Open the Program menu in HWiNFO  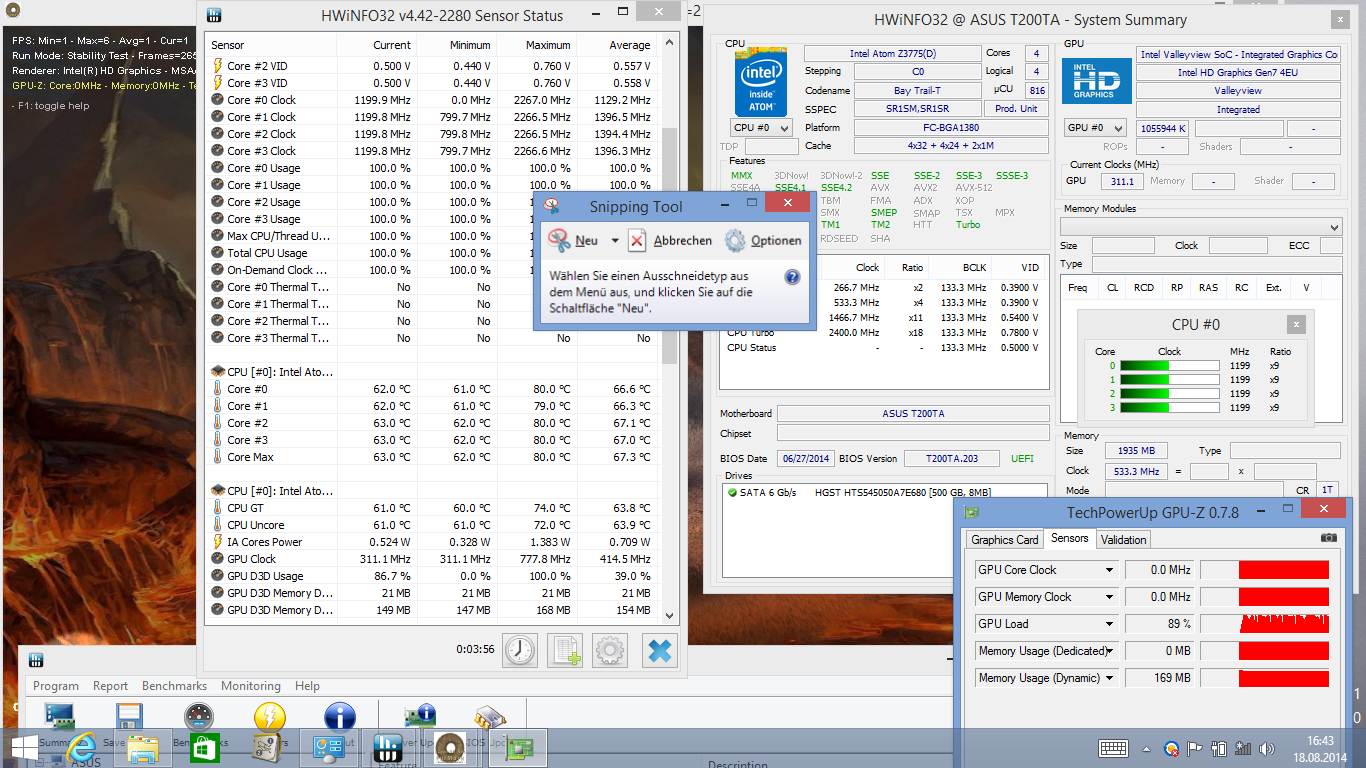tap(56, 686)
